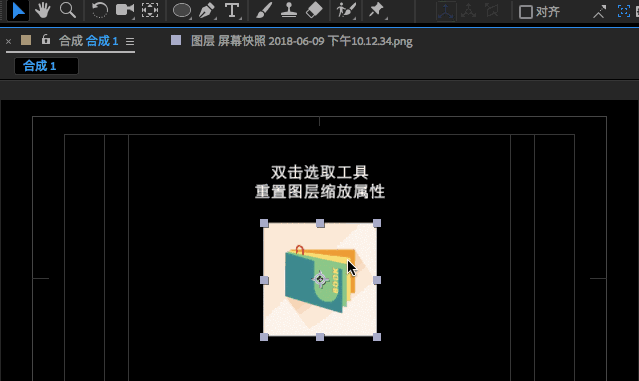The width and height of the screenshot is (639, 381).
Task: Enable the 对齐 snapping checkbox
Action: click(x=526, y=12)
